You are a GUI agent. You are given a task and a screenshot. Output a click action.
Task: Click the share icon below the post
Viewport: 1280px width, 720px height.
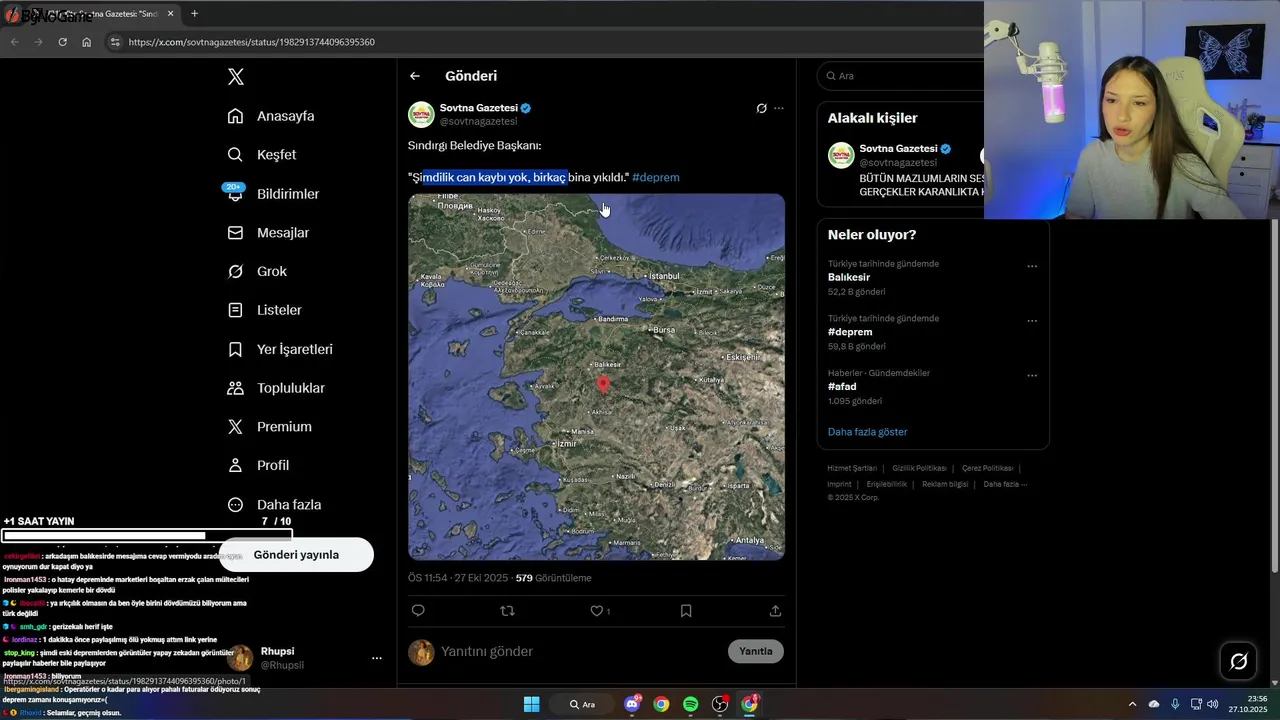point(775,611)
